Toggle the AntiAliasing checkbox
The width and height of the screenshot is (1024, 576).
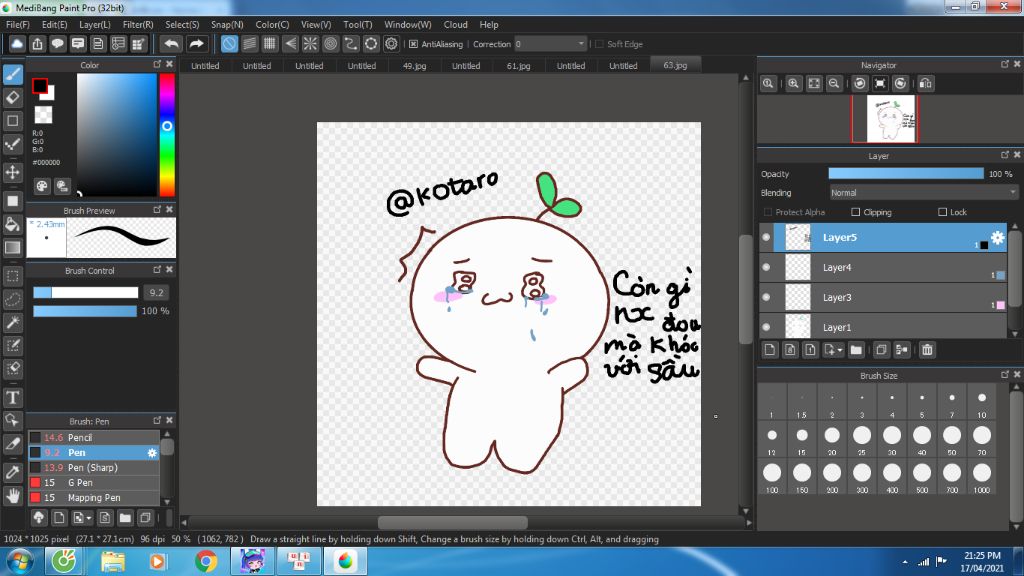[413, 44]
